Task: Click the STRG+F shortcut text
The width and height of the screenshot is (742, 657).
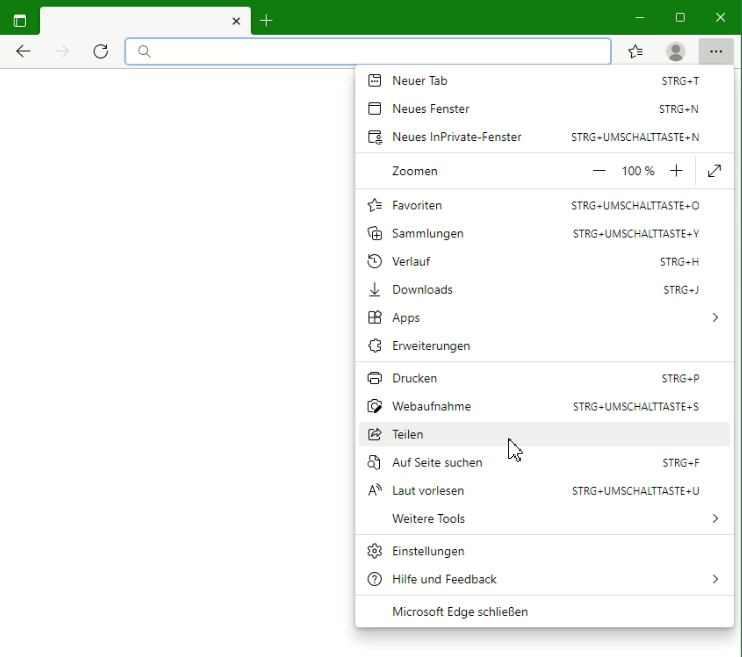Action: tap(680, 463)
